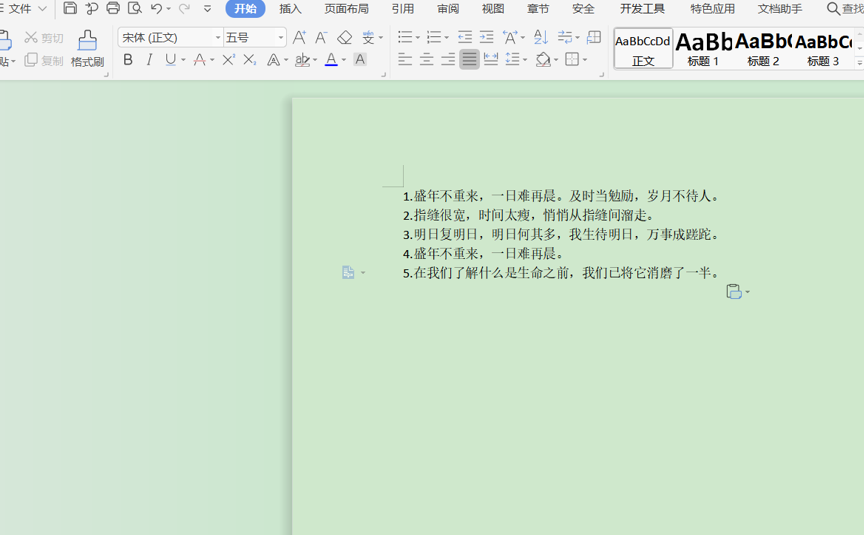Toggle character shading (gray A)
The image size is (864, 535).
tap(360, 60)
